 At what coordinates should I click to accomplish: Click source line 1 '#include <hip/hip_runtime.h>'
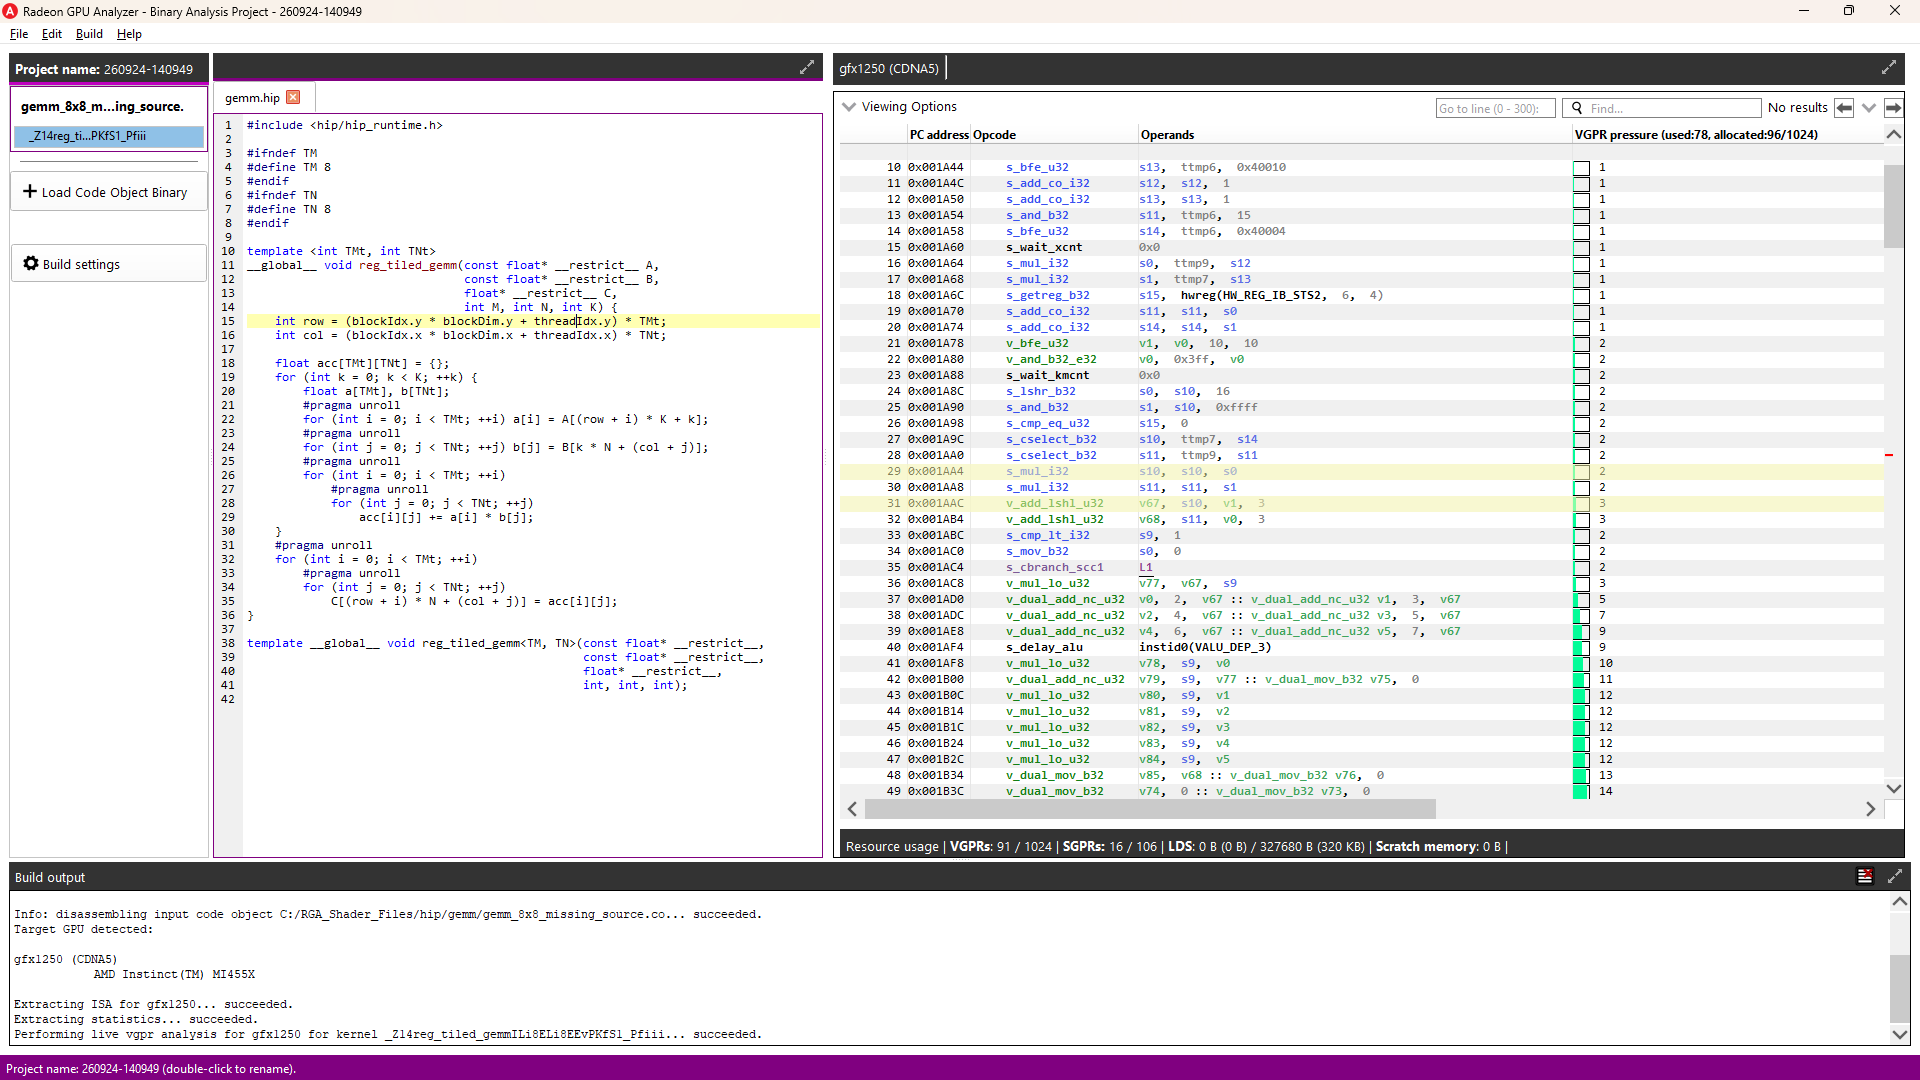click(344, 125)
